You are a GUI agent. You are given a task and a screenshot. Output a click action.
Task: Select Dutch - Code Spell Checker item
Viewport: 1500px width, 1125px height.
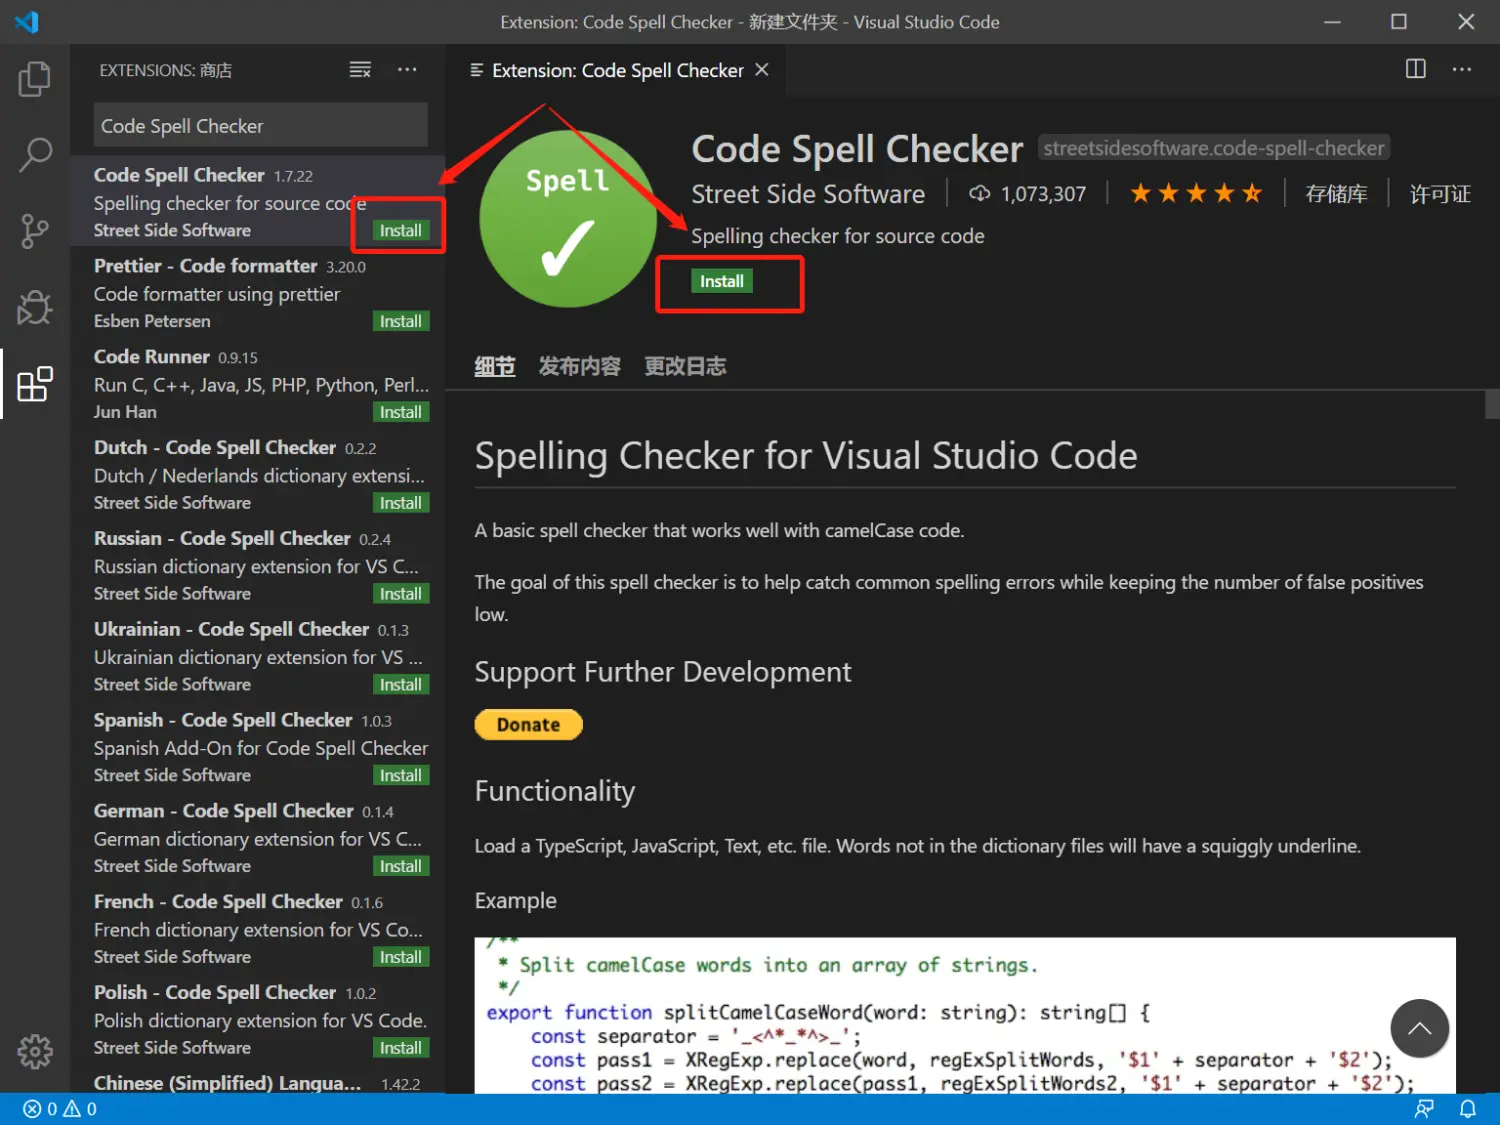tap(258, 474)
